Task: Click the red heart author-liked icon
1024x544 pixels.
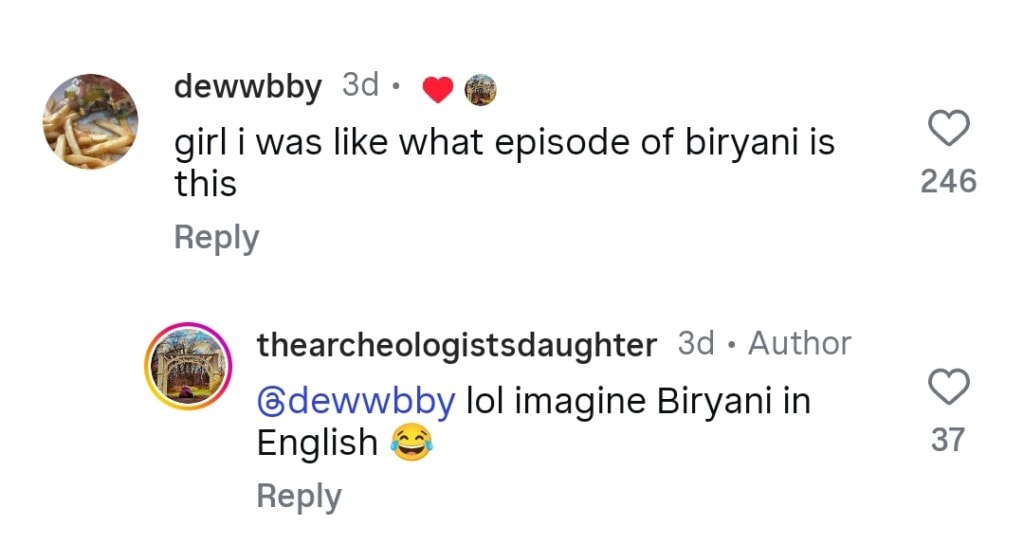Action: pyautogui.click(x=437, y=91)
